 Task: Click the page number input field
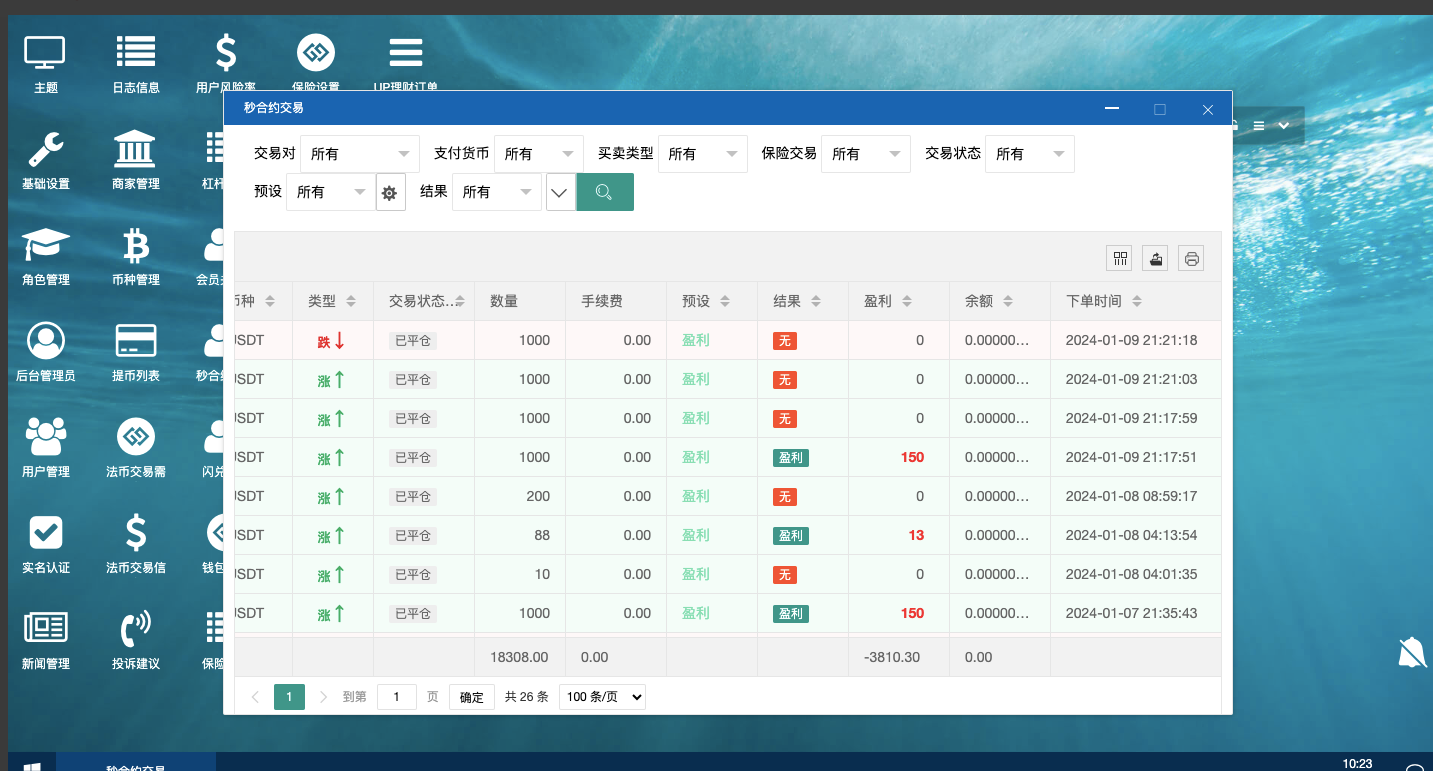(397, 697)
